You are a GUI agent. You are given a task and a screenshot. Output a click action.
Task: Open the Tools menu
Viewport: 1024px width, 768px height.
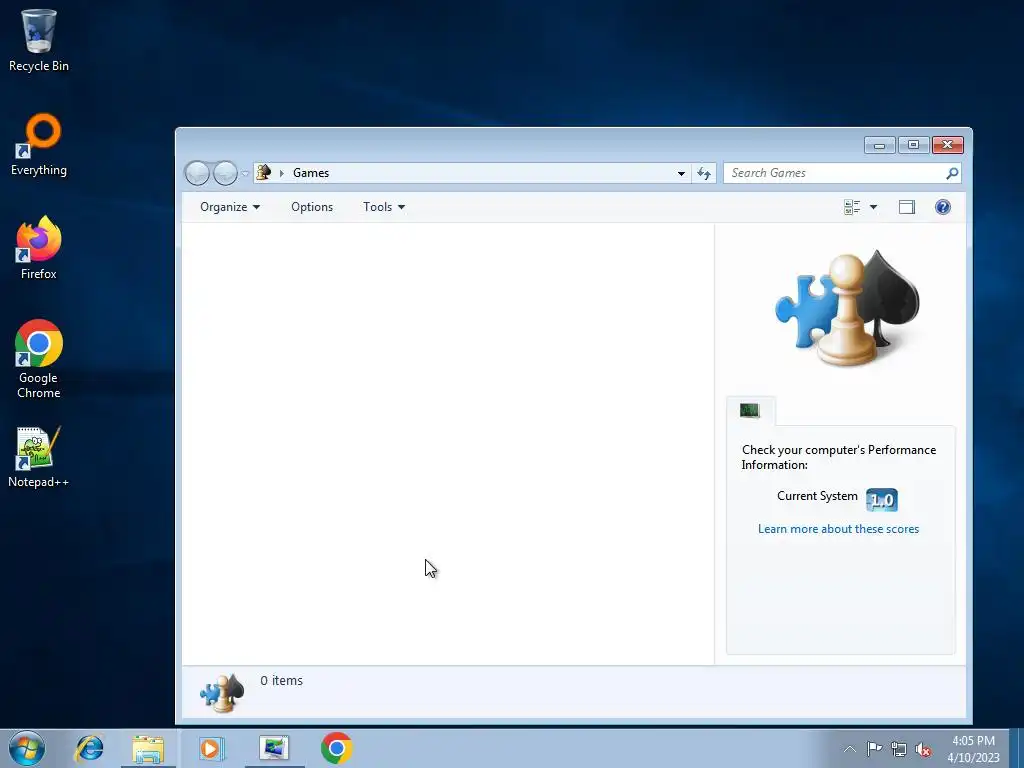[384, 207]
